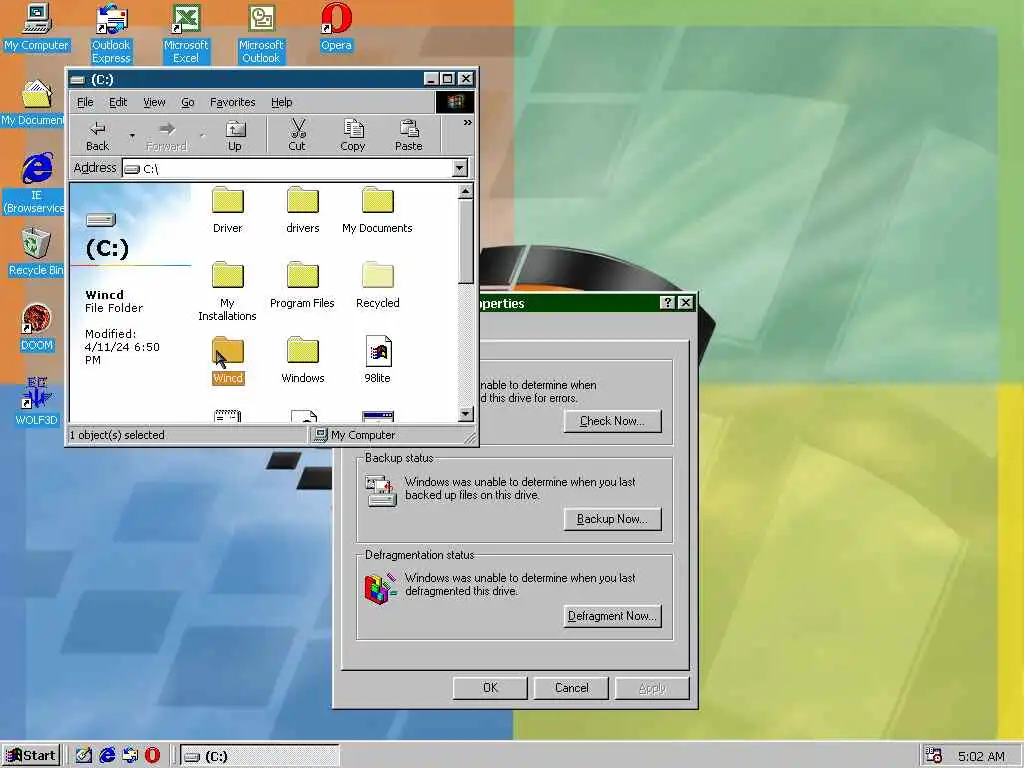This screenshot has height=768, width=1024.
Task: Launch the WOLF3D desktop shortcut
Action: 36,402
